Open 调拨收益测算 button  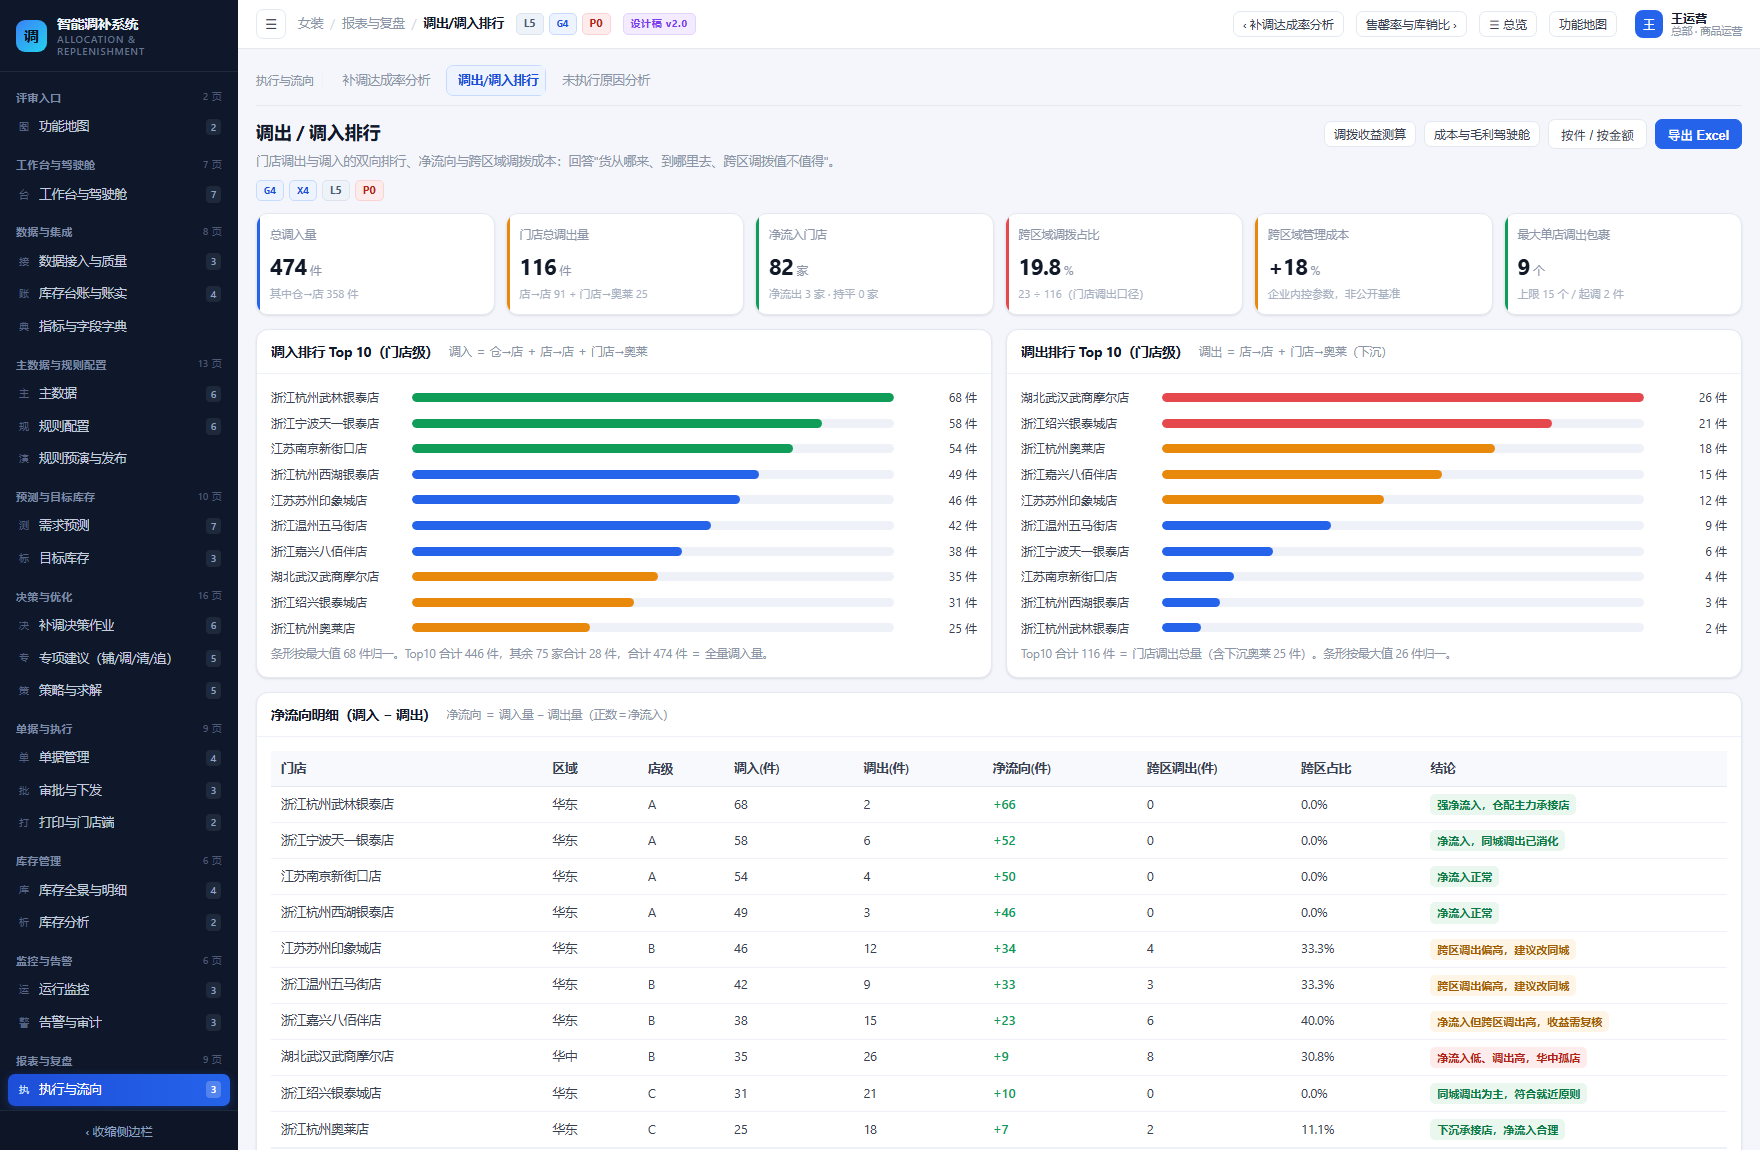click(1369, 135)
